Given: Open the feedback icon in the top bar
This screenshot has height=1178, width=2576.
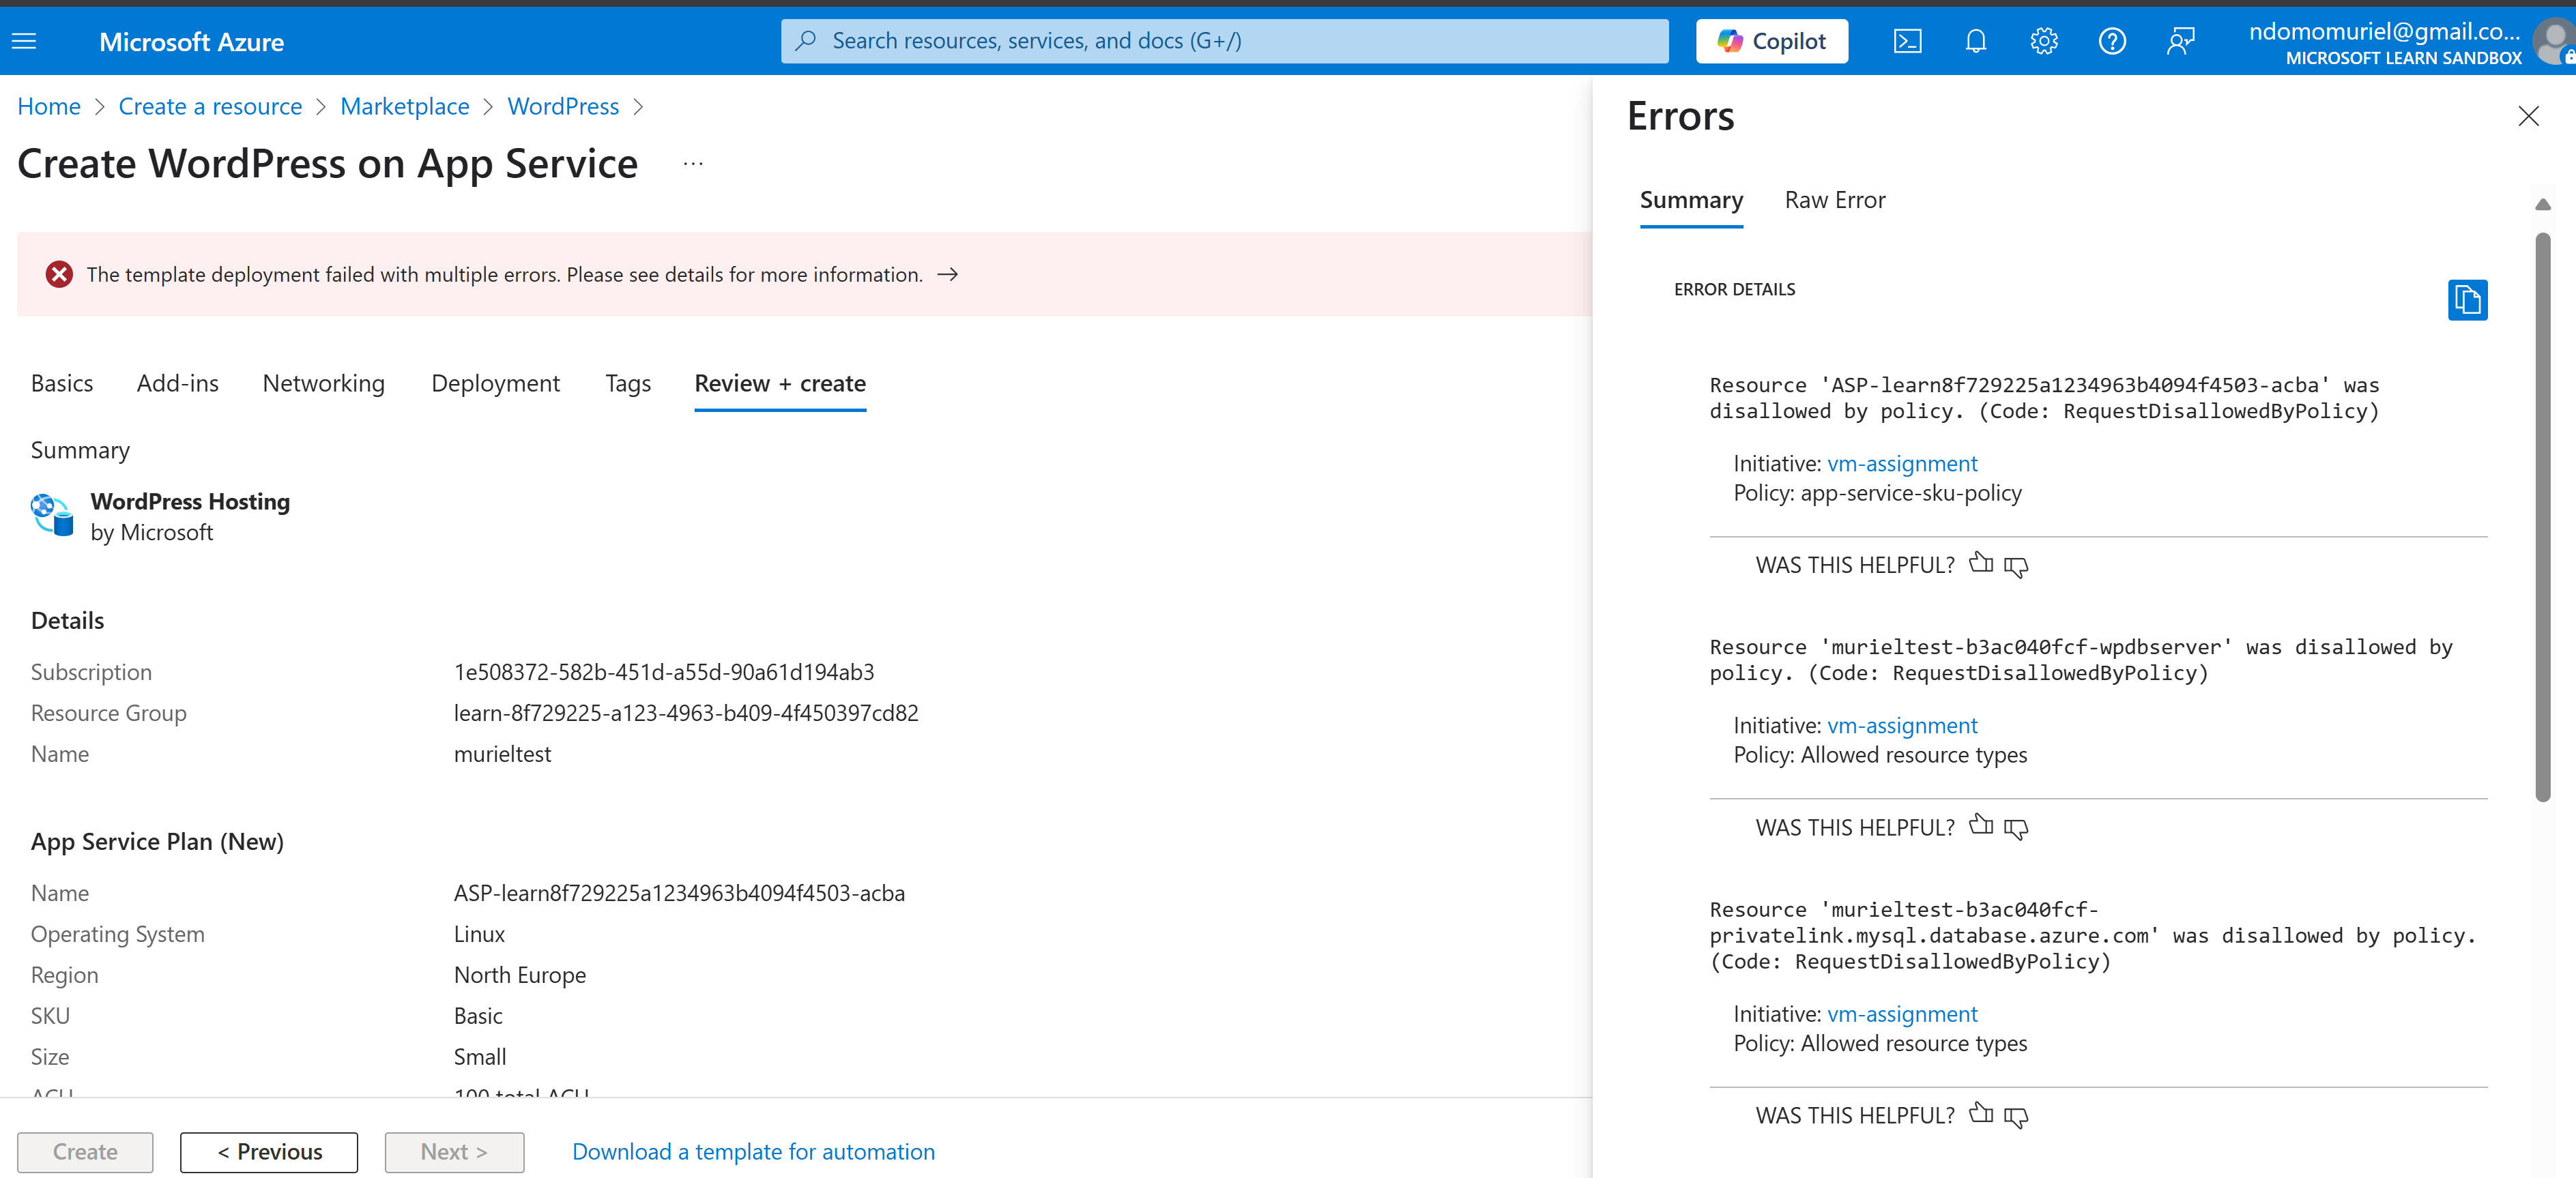Looking at the screenshot, I should point(2180,41).
